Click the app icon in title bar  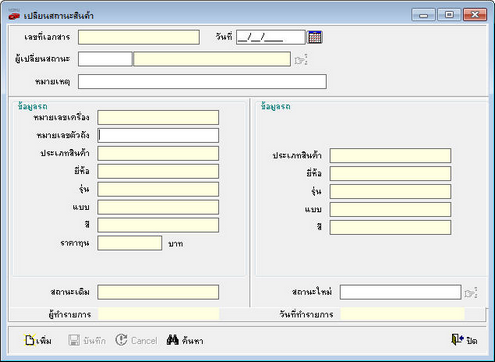[14, 15]
